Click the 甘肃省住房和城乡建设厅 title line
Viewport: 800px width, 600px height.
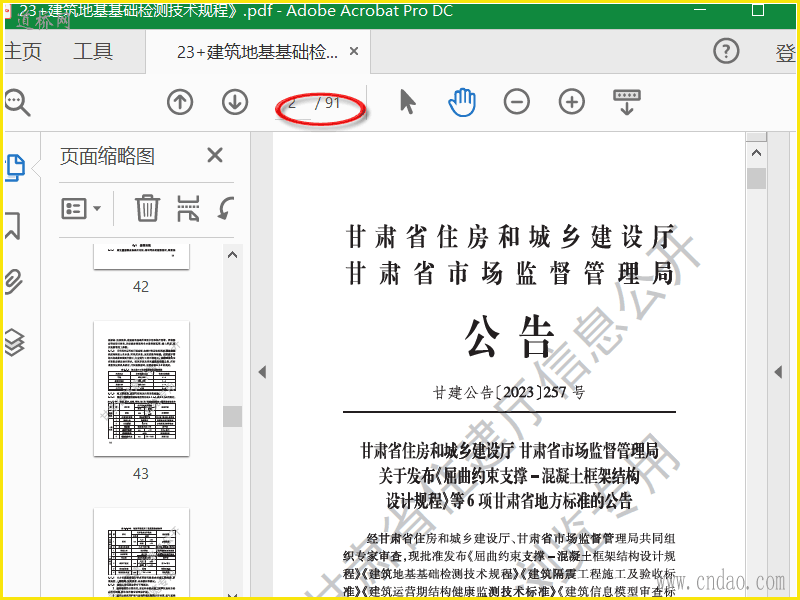[510, 237]
